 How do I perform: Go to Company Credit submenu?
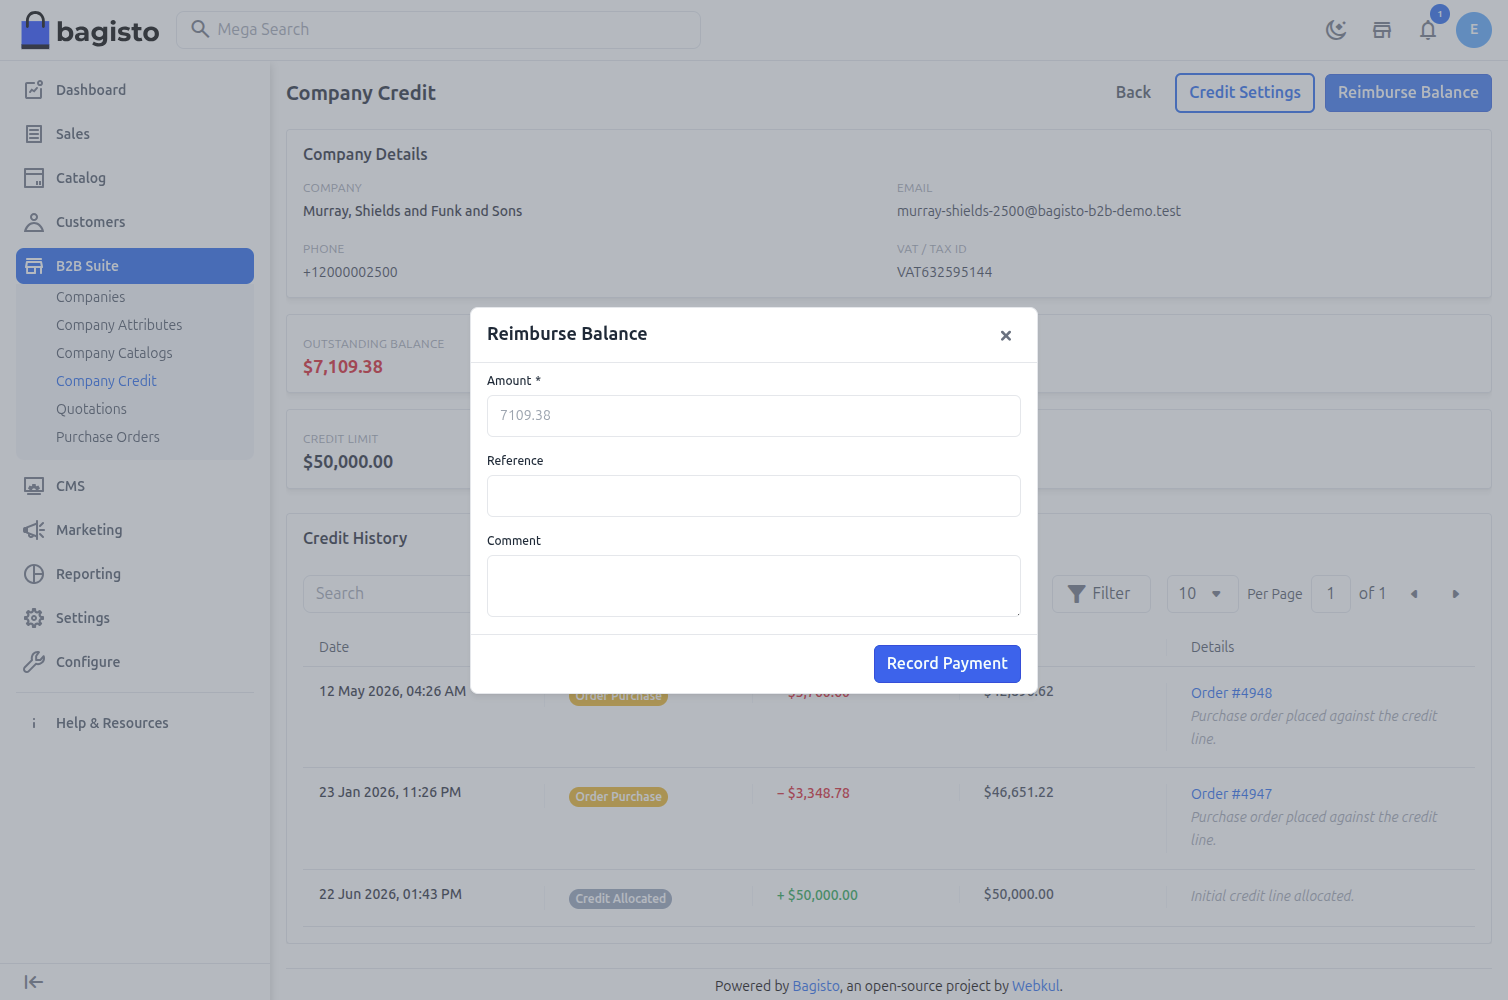[106, 381]
